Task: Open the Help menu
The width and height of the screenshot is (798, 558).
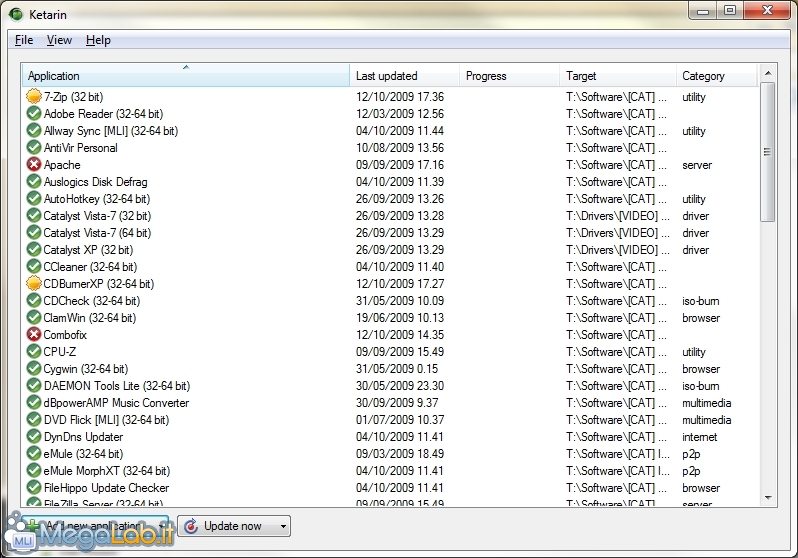Action: point(98,40)
